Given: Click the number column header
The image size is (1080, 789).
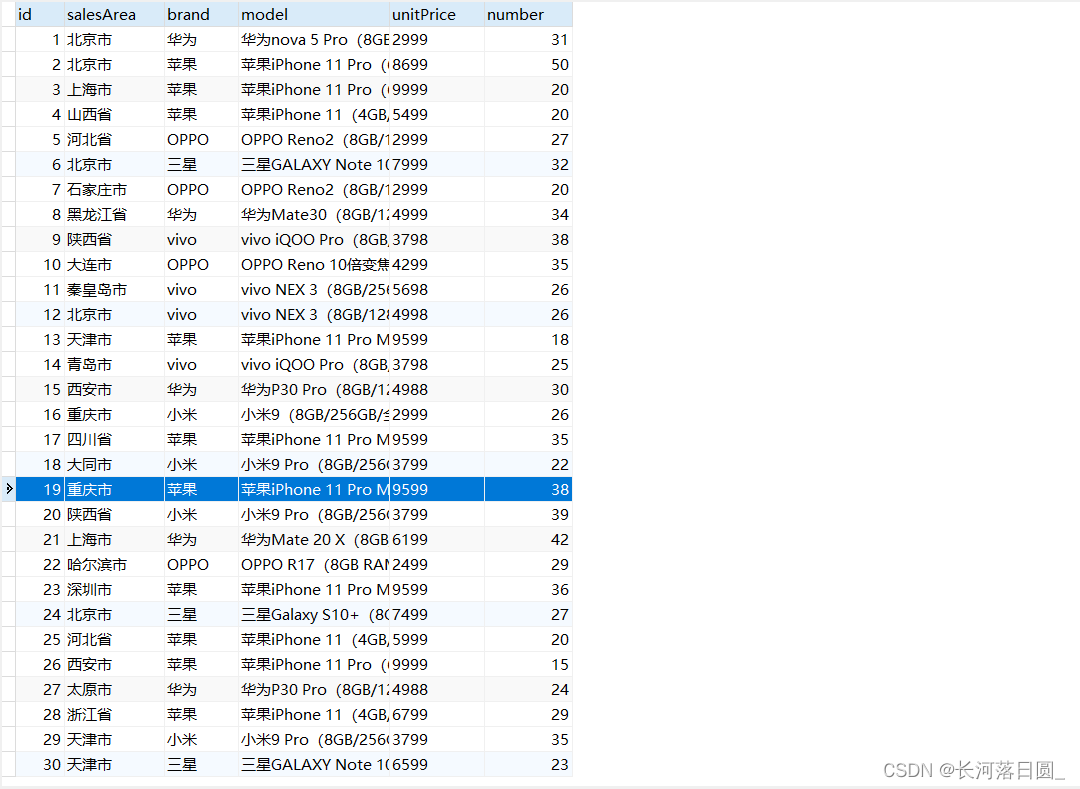Looking at the screenshot, I should pyautogui.click(x=528, y=14).
